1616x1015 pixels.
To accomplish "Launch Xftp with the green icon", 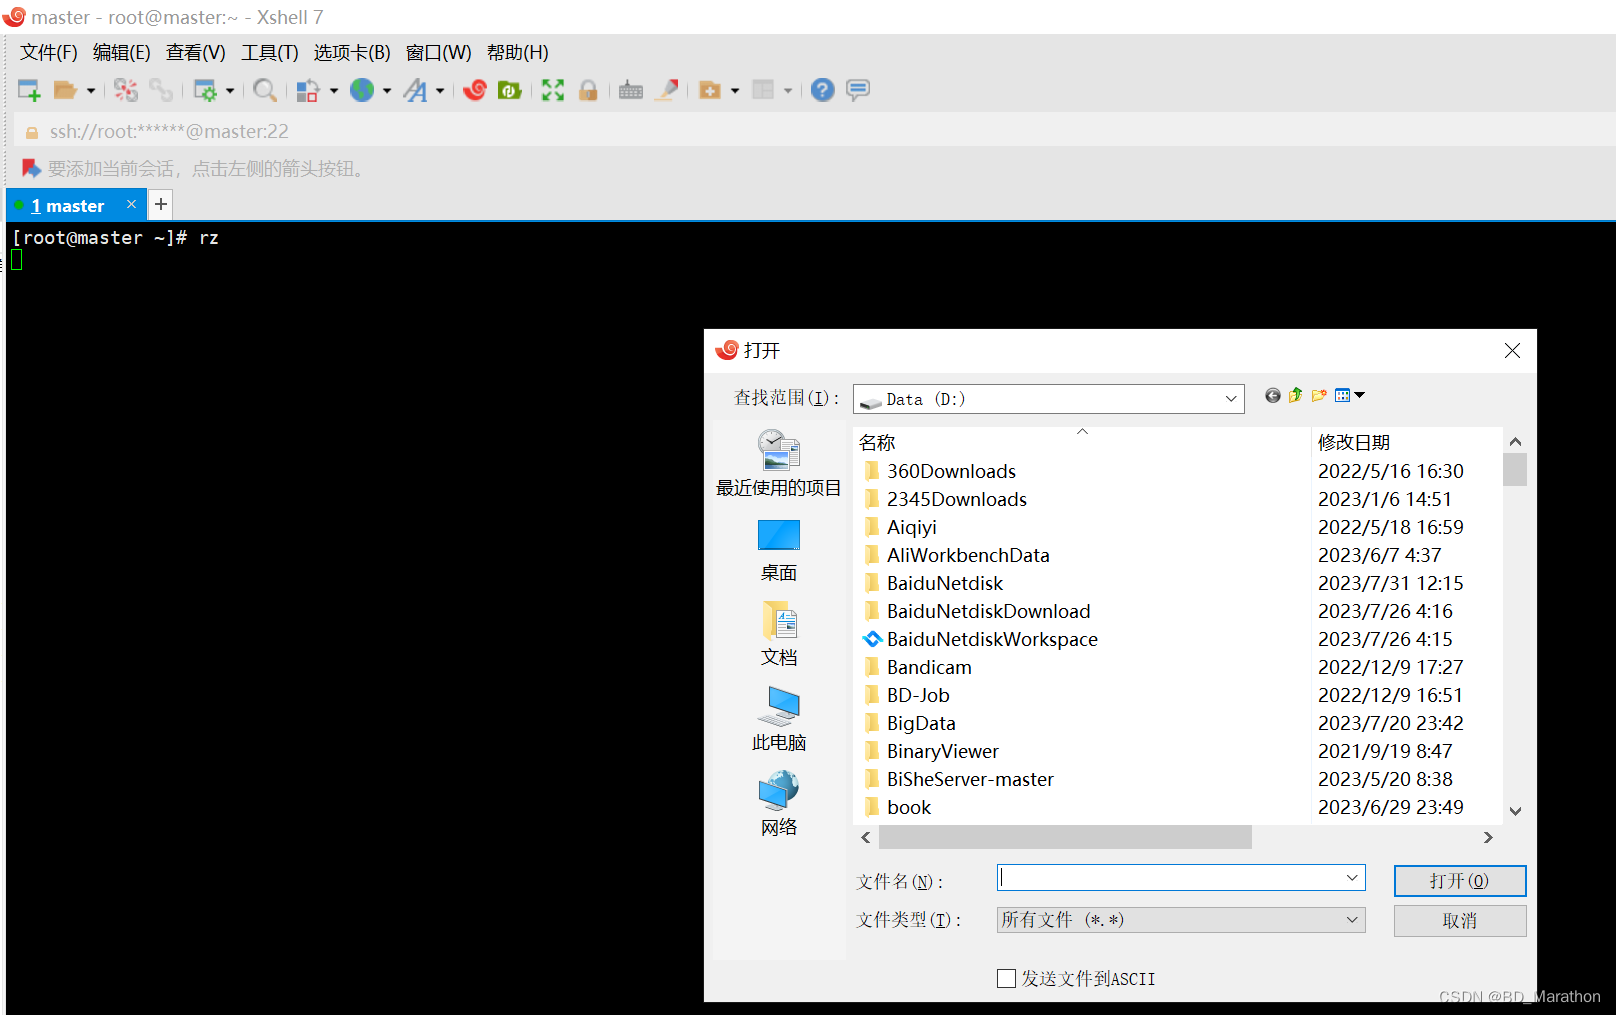I will click(510, 90).
